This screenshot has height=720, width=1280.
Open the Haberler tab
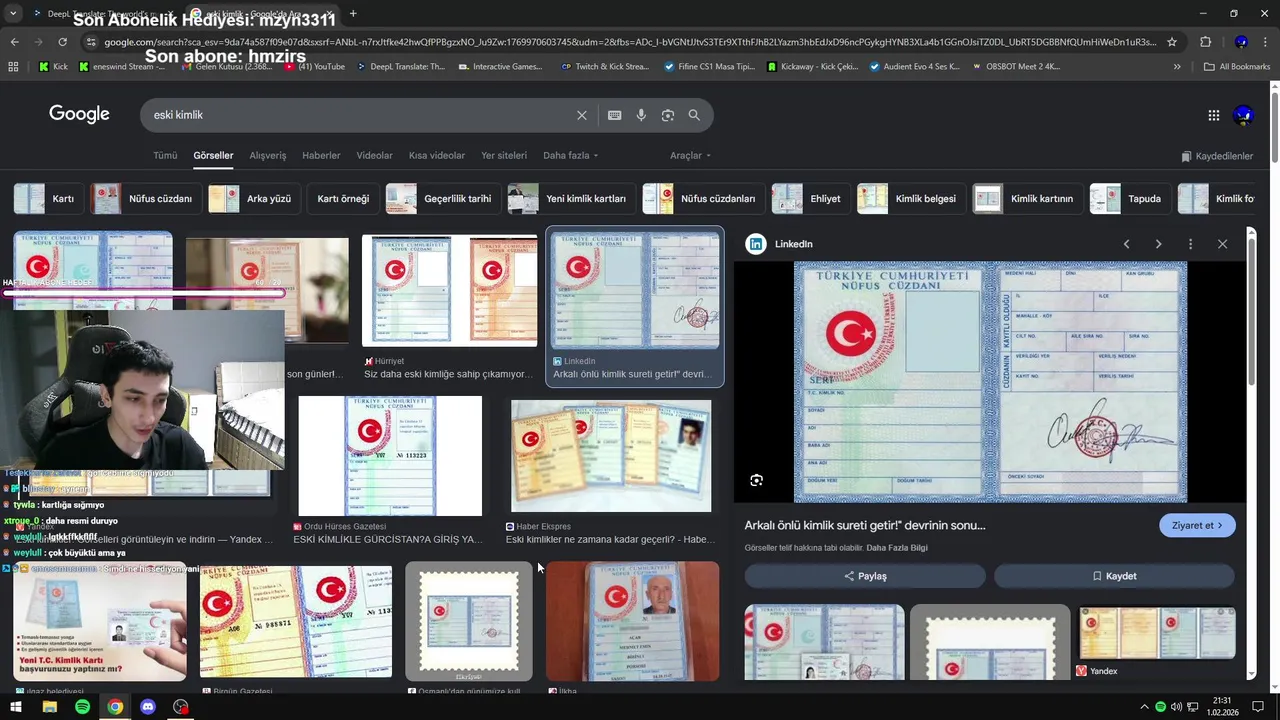[321, 156]
